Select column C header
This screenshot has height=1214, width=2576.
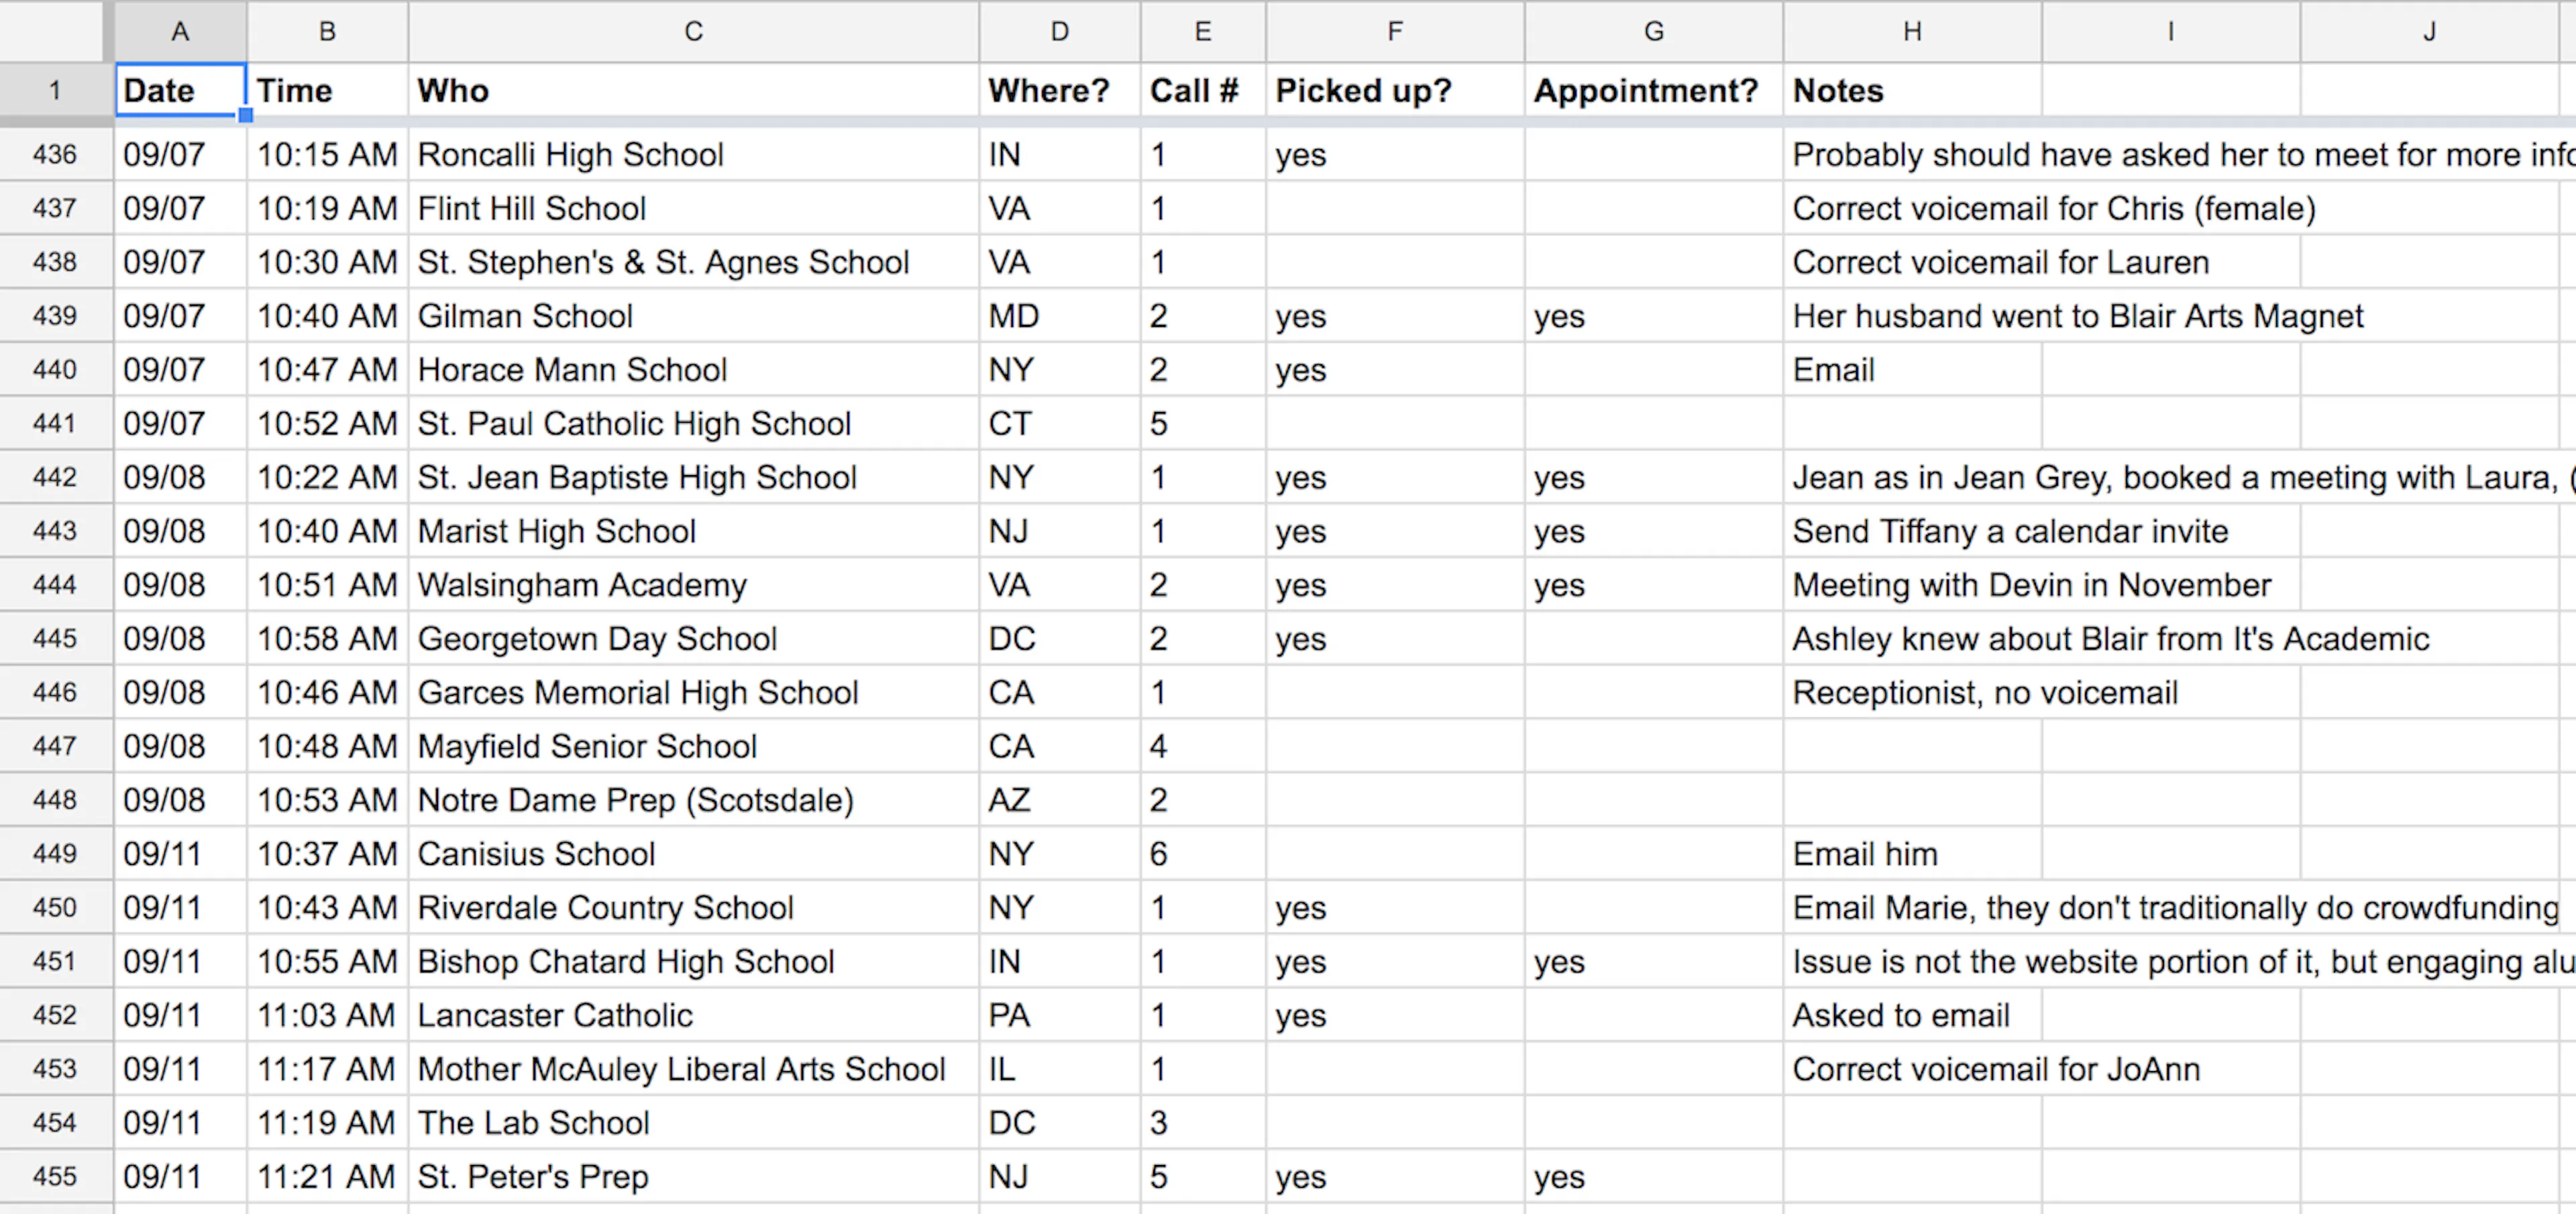tap(693, 31)
